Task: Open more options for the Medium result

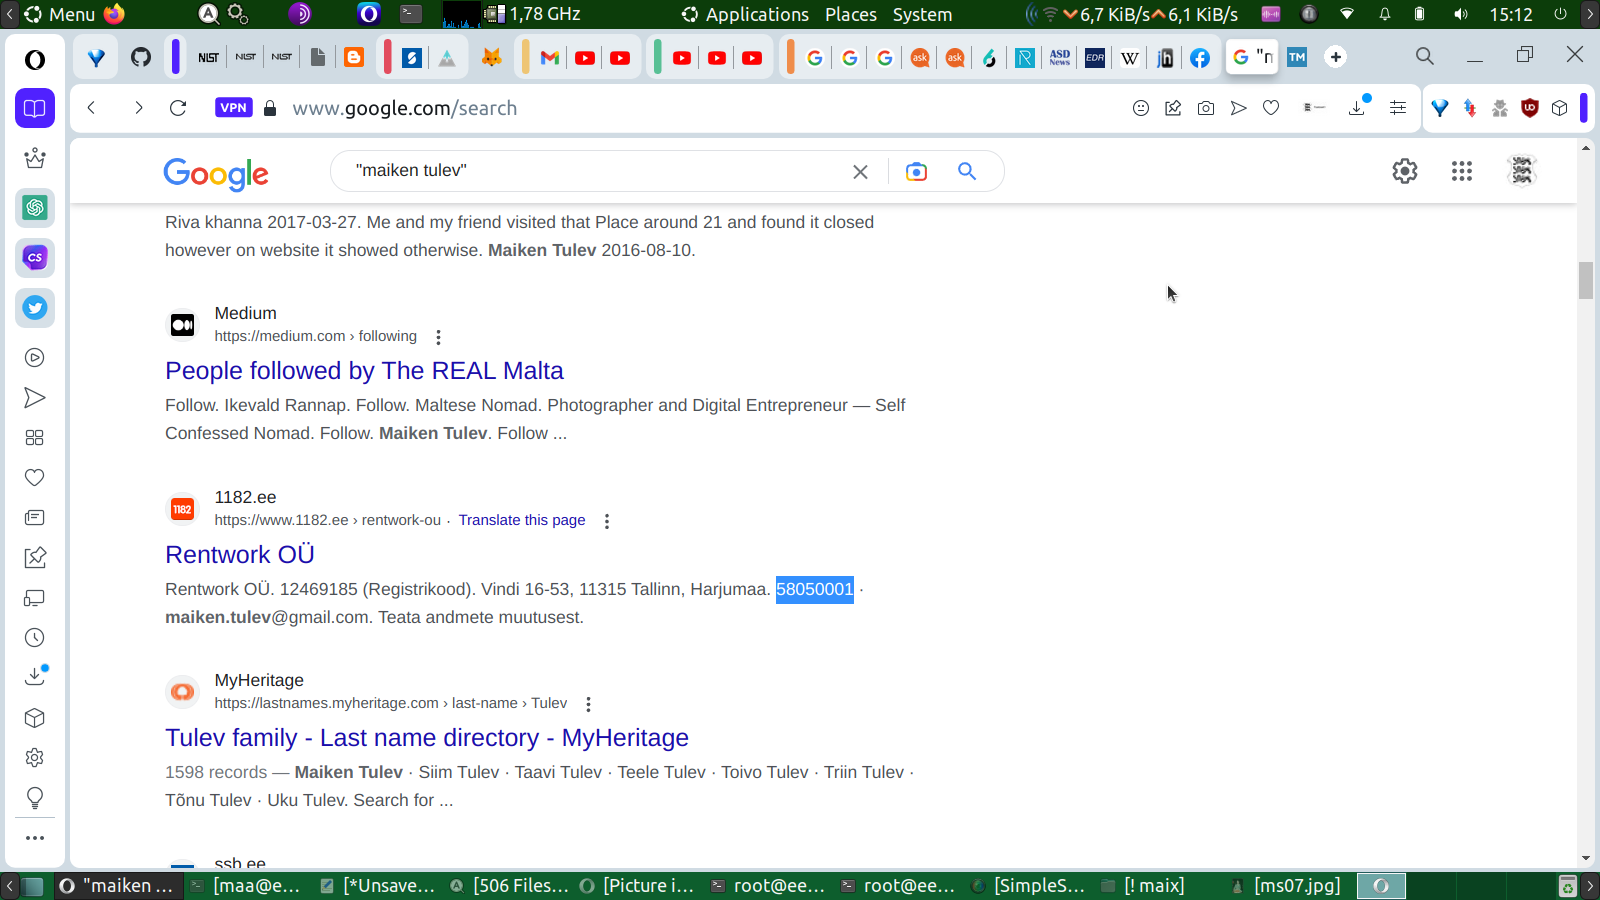Action: point(438,337)
